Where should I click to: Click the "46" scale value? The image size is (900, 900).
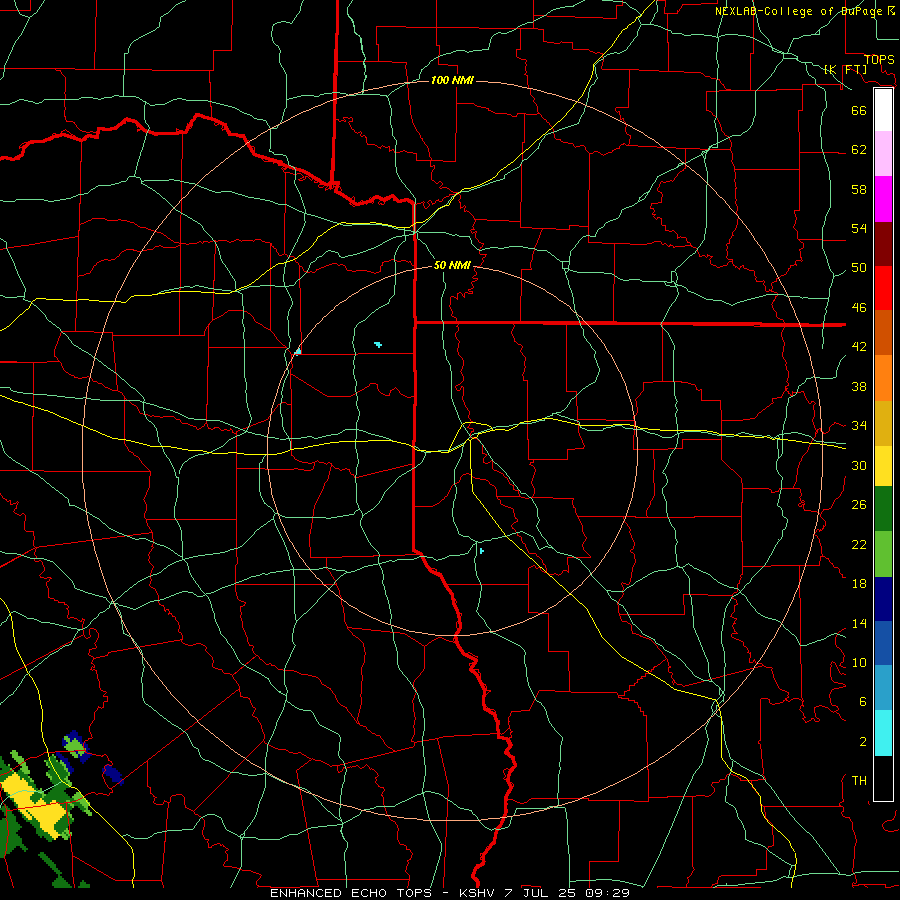click(859, 308)
